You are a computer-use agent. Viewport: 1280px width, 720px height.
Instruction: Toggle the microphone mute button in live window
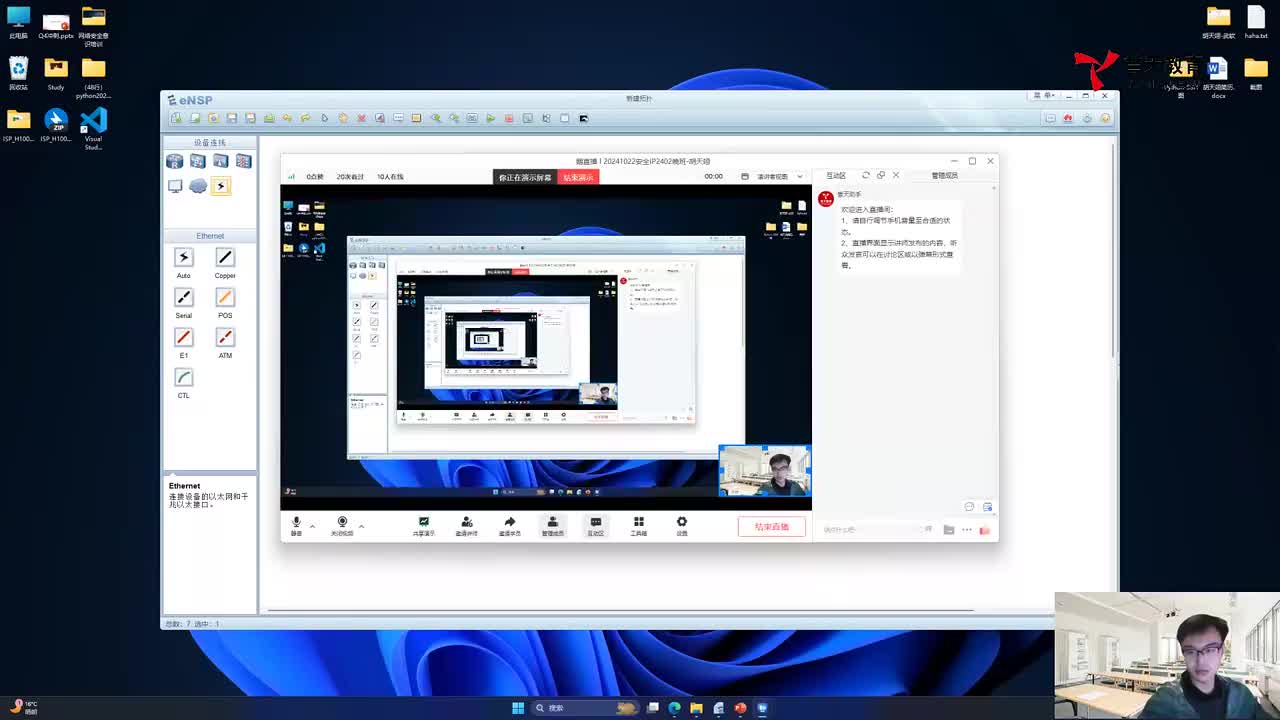coord(296,525)
